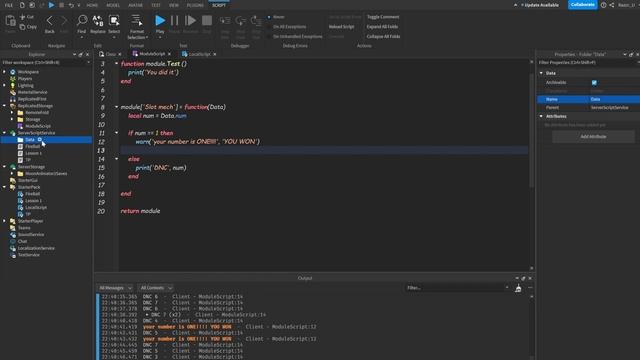Click the Back navigation arrow
Viewport: 640px width, 360px height.
pos(49,21)
